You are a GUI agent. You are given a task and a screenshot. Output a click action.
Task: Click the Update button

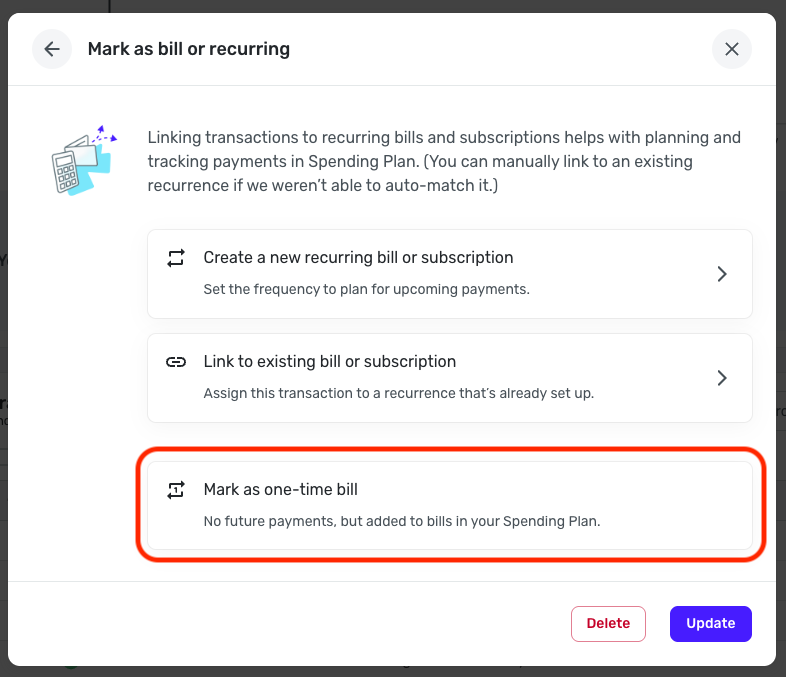710,623
